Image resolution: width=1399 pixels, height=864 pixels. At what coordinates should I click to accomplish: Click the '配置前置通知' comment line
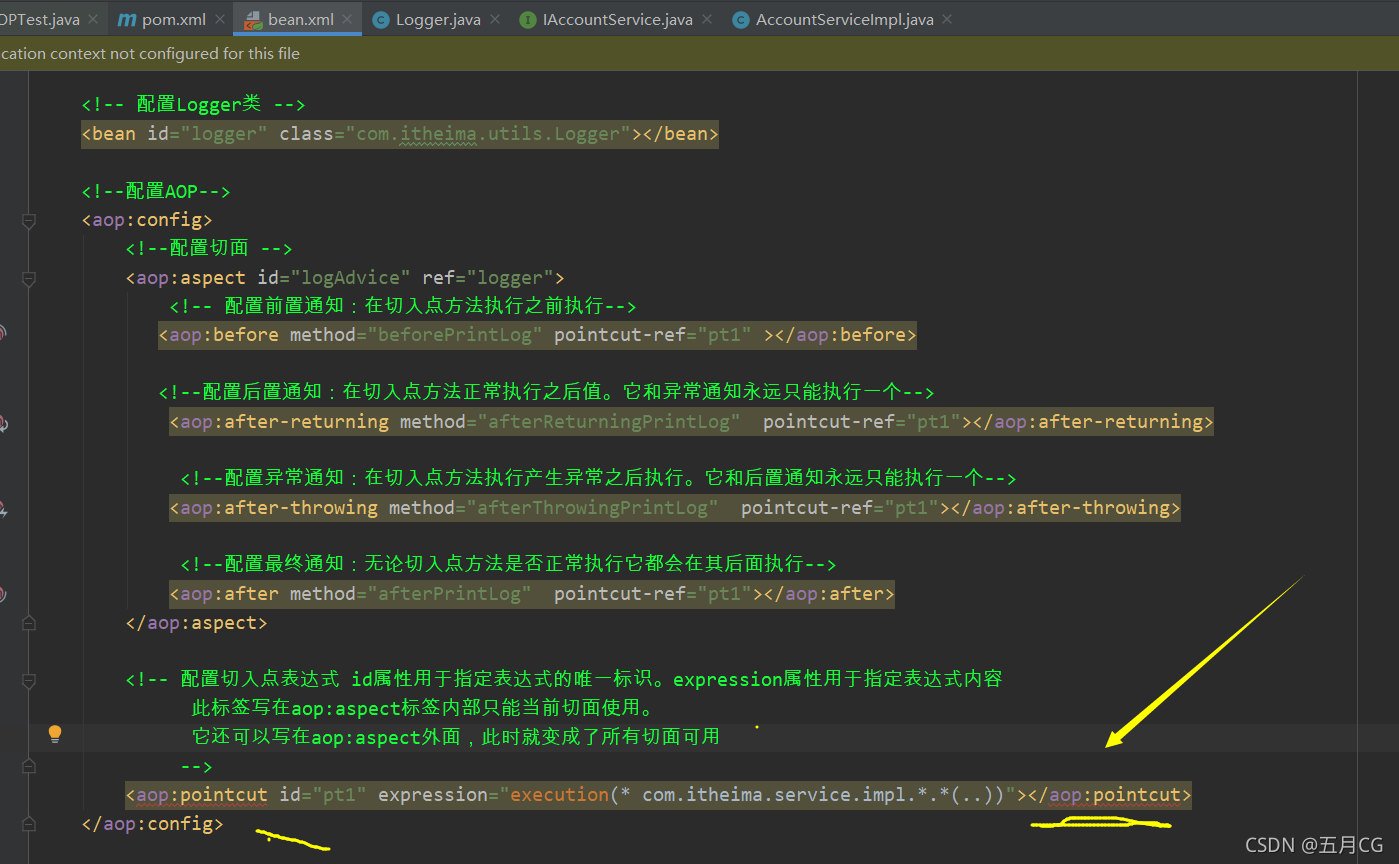click(403, 306)
